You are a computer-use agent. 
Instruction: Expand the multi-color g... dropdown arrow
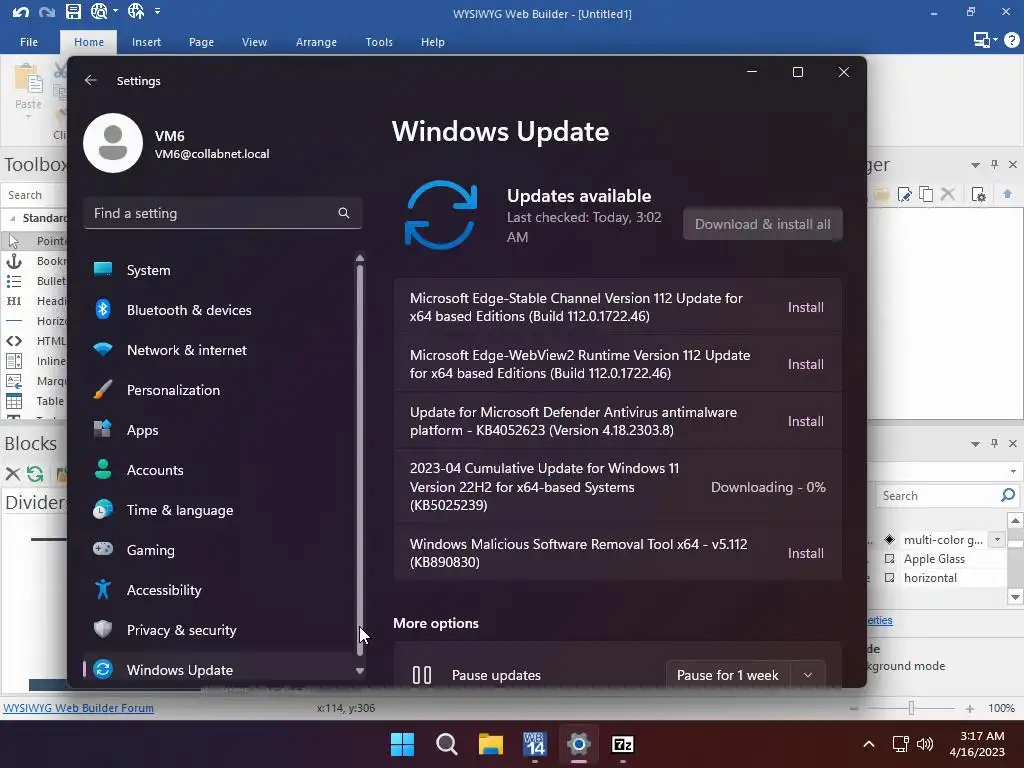(997, 539)
